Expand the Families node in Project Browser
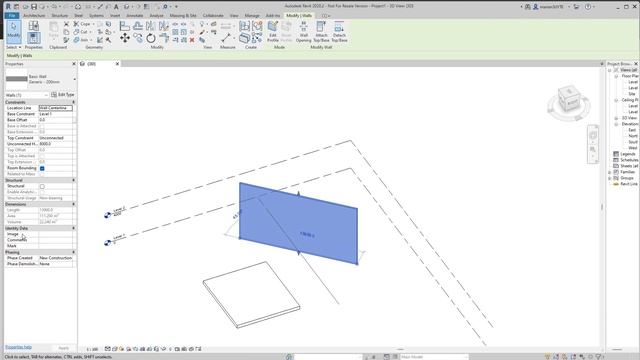 (x=610, y=172)
